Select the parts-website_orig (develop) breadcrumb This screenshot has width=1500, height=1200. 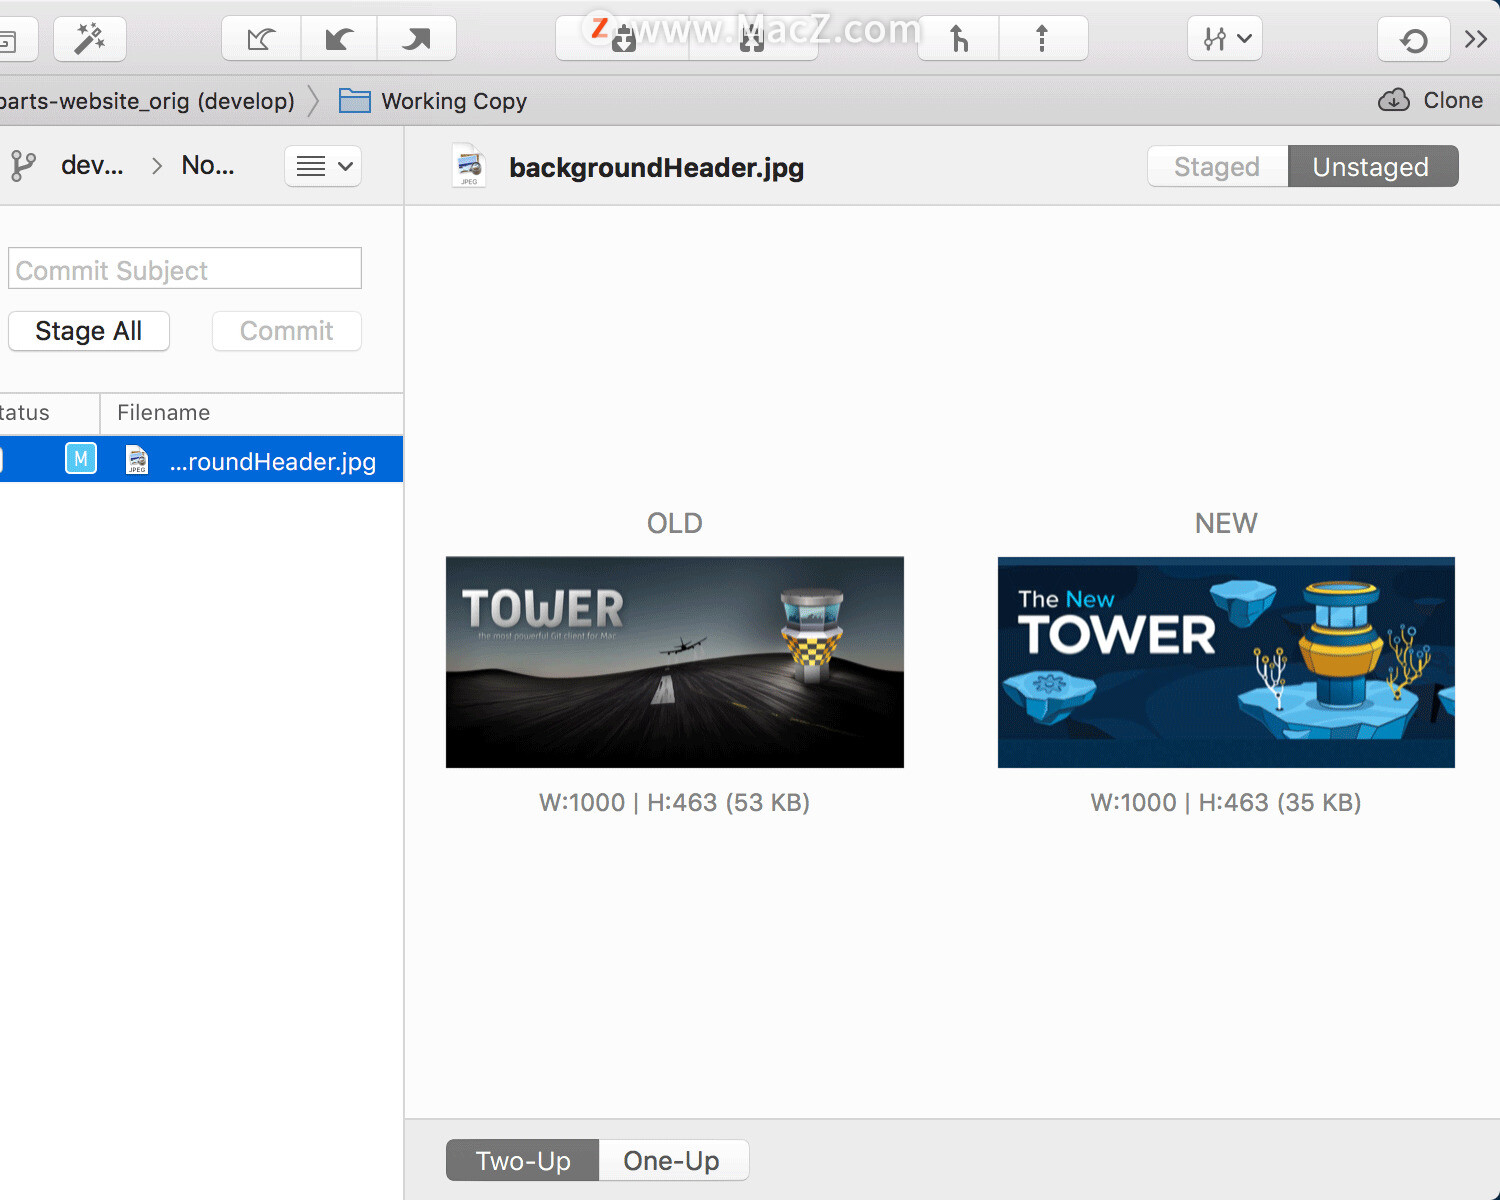tap(147, 101)
